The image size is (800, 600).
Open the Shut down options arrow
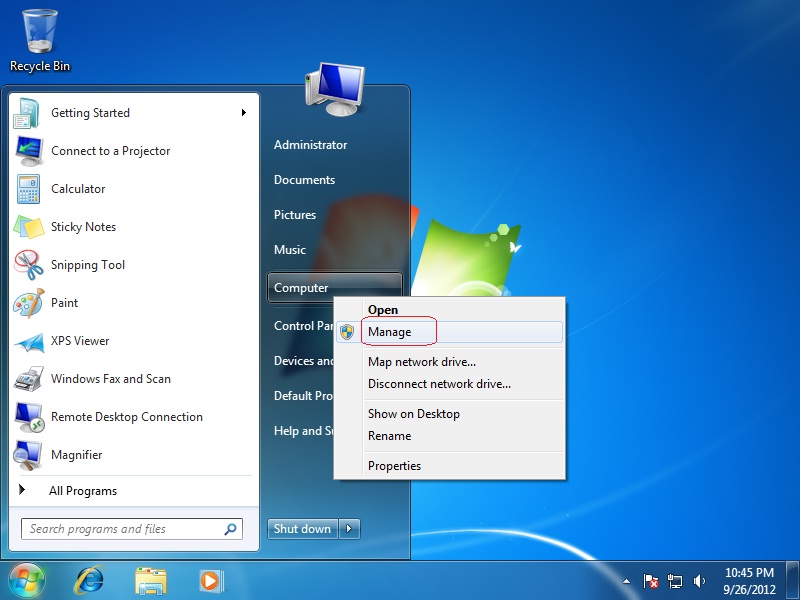pos(349,529)
